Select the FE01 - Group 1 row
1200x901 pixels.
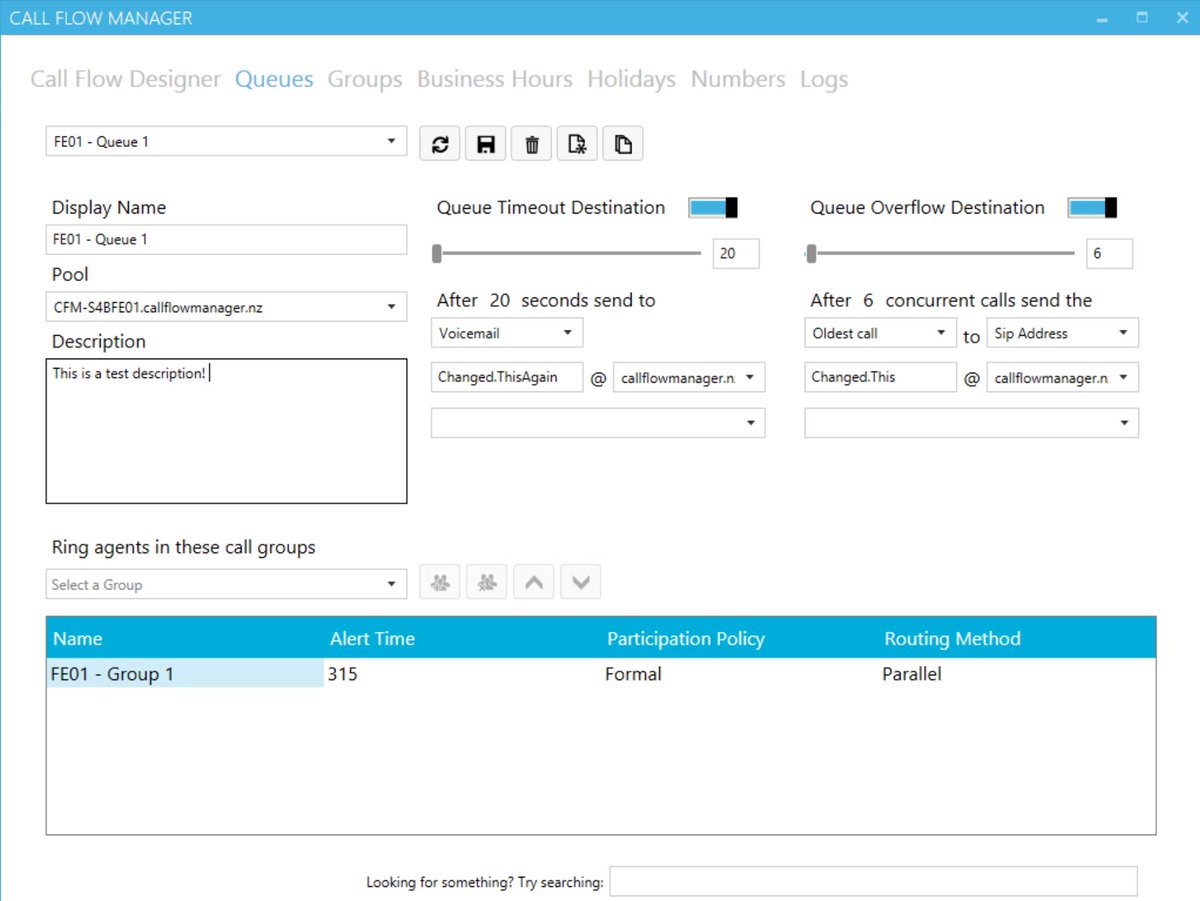coord(601,675)
